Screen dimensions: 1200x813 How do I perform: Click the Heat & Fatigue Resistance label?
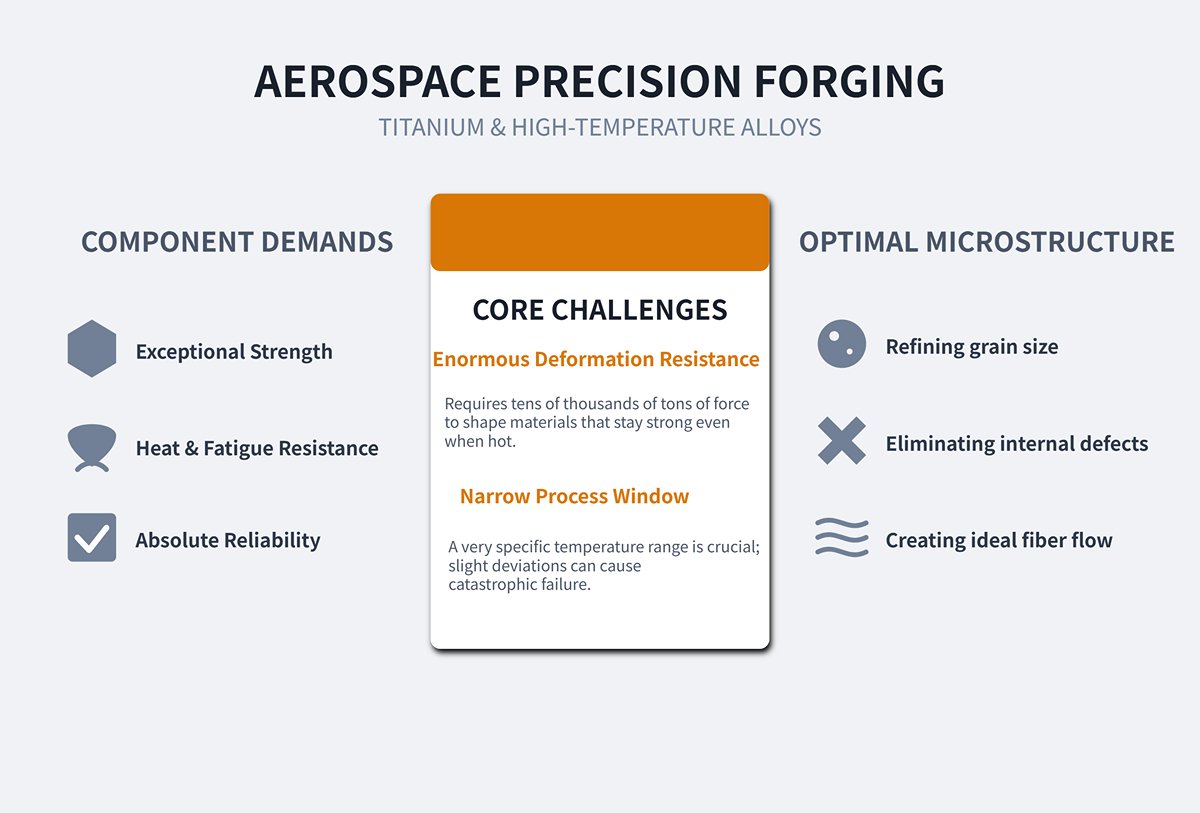click(257, 449)
